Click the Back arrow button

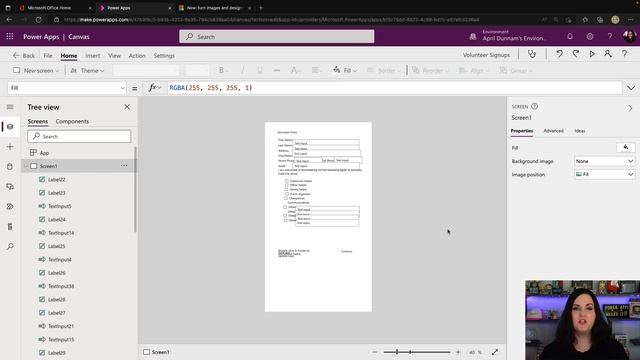click(x=23, y=56)
